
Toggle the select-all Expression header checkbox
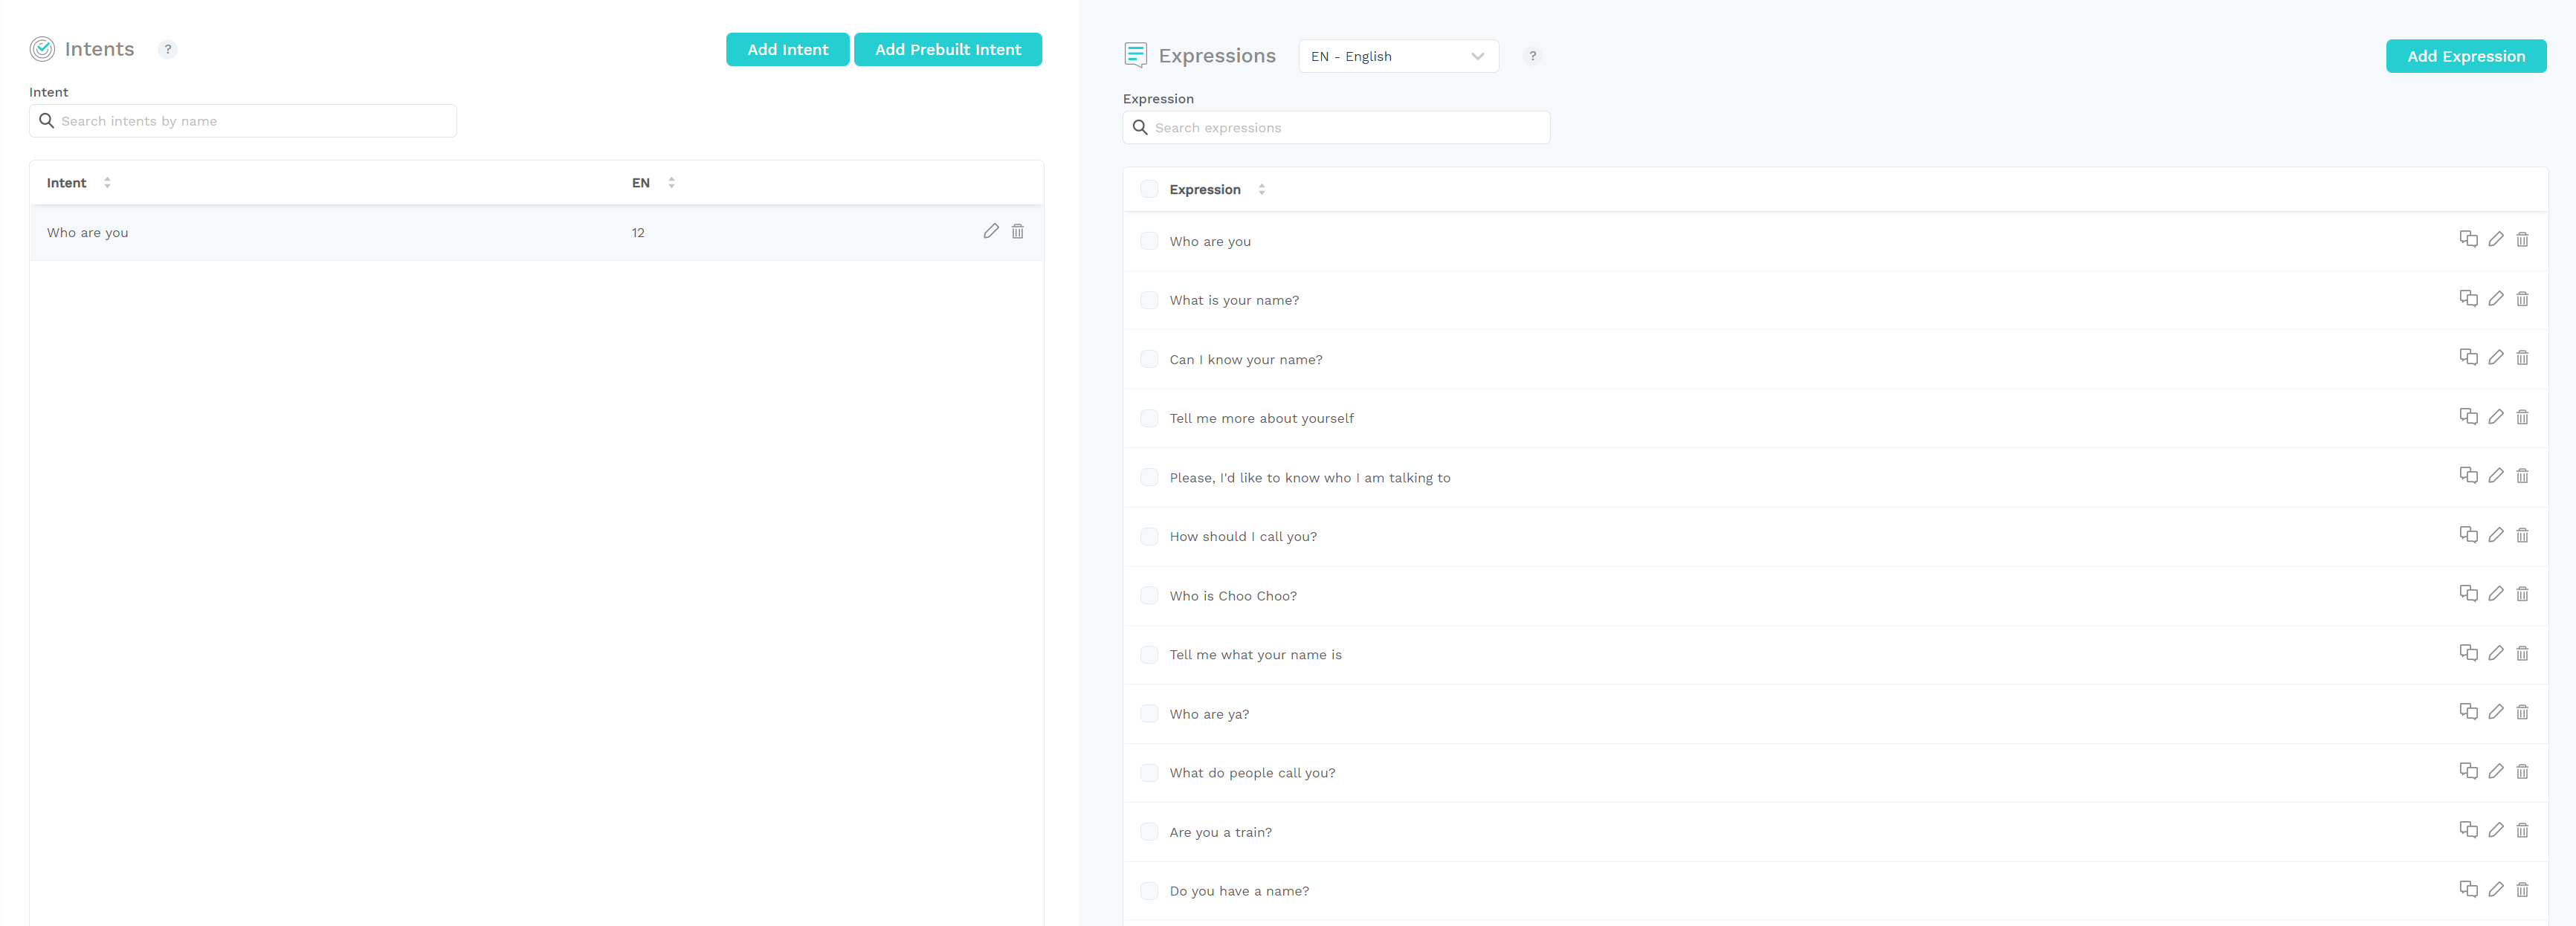[1149, 189]
